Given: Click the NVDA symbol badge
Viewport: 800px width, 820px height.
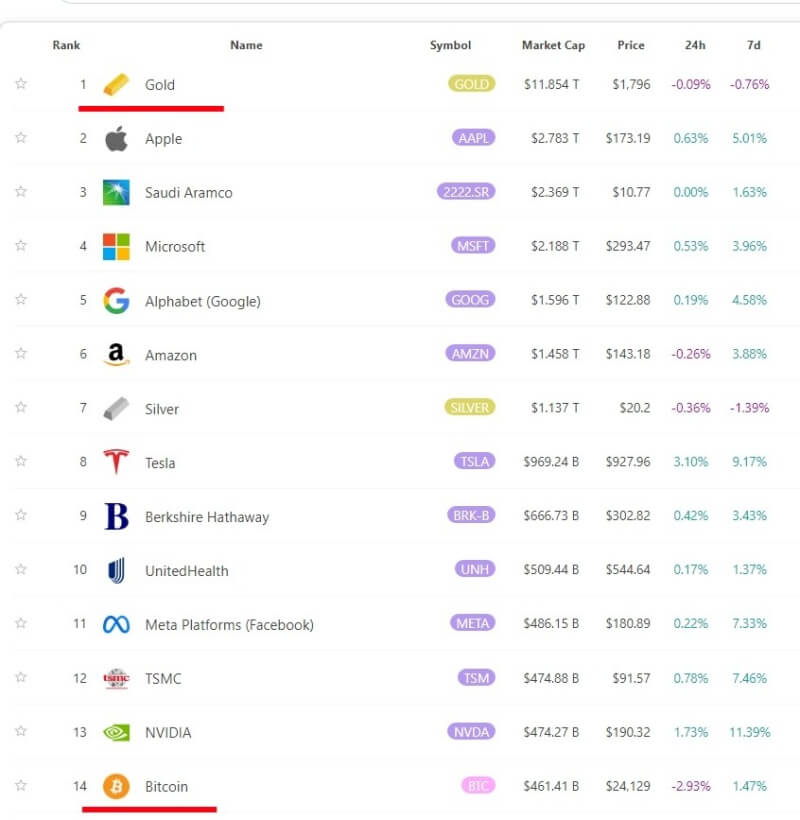Looking at the screenshot, I should click(471, 731).
